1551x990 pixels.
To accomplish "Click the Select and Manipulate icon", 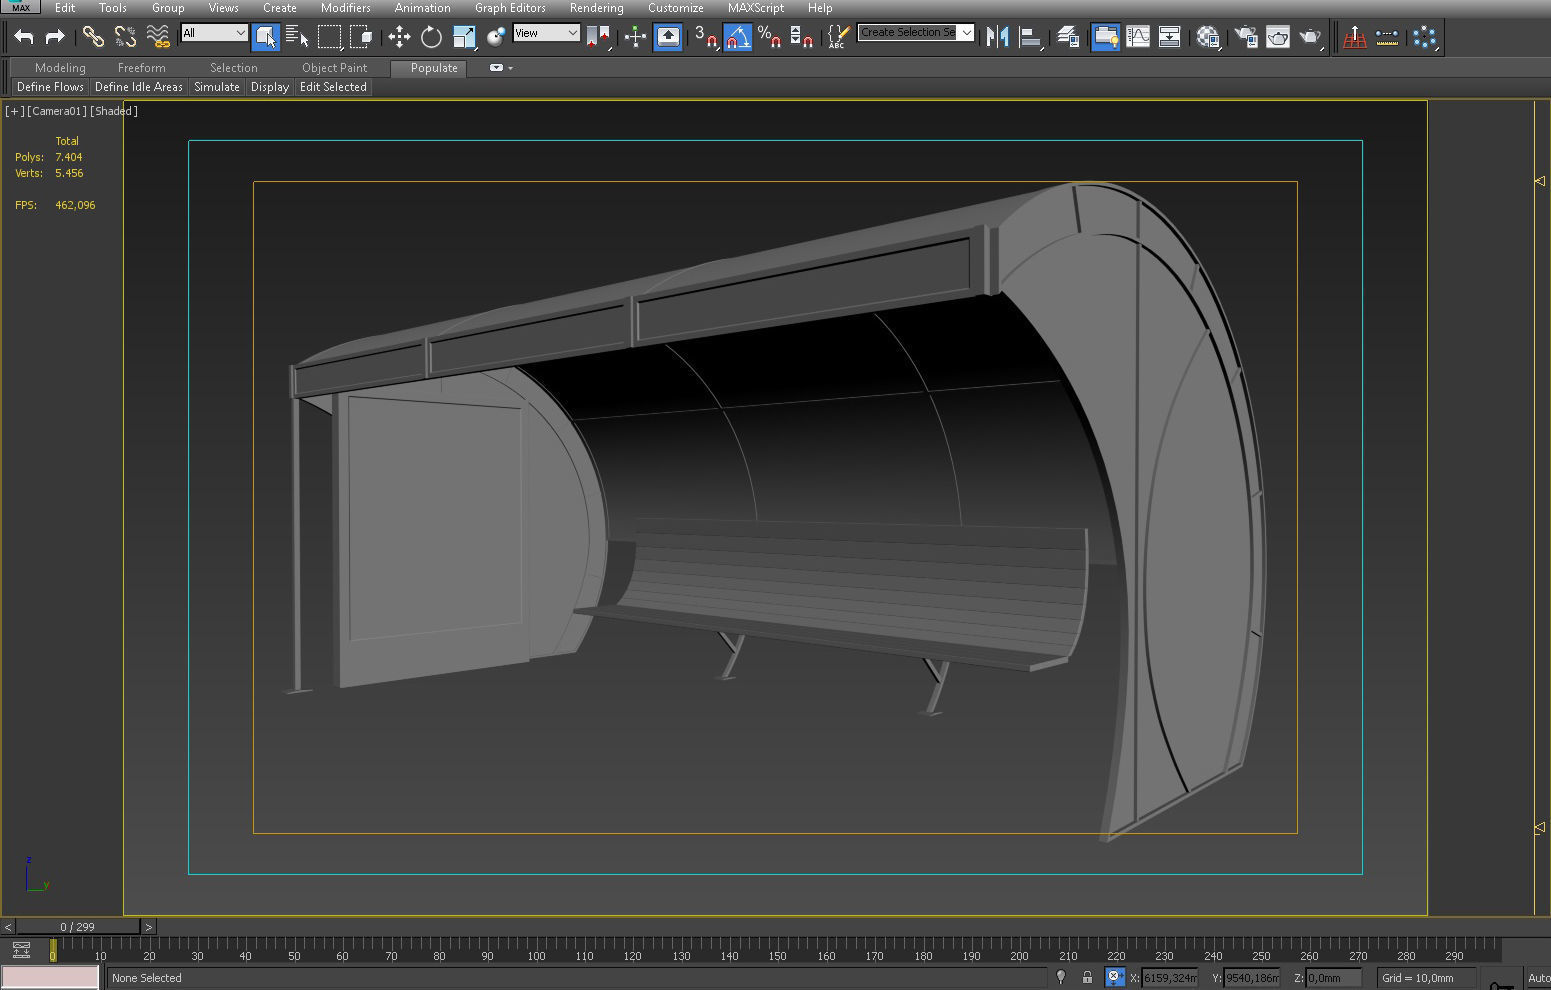I will (635, 37).
